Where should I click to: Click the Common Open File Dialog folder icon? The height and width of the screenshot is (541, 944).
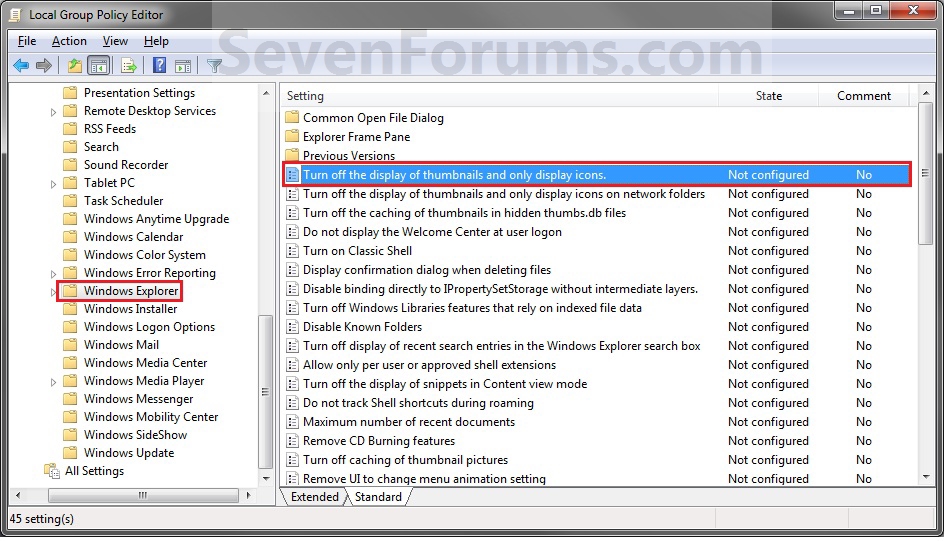click(292, 117)
